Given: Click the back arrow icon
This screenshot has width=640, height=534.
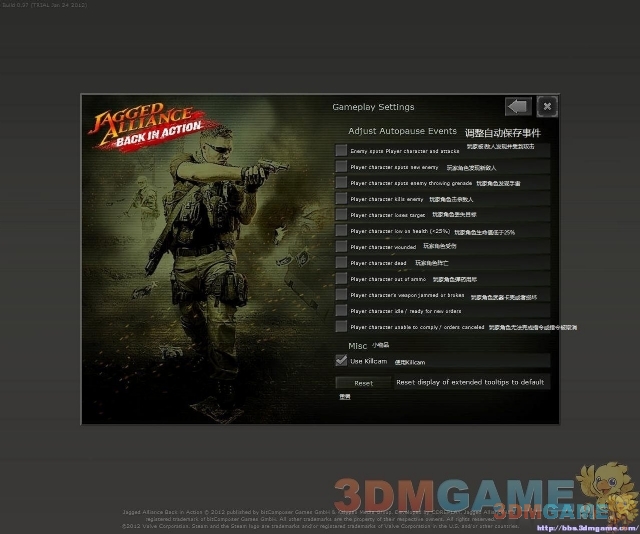Looking at the screenshot, I should pyautogui.click(x=518, y=107).
